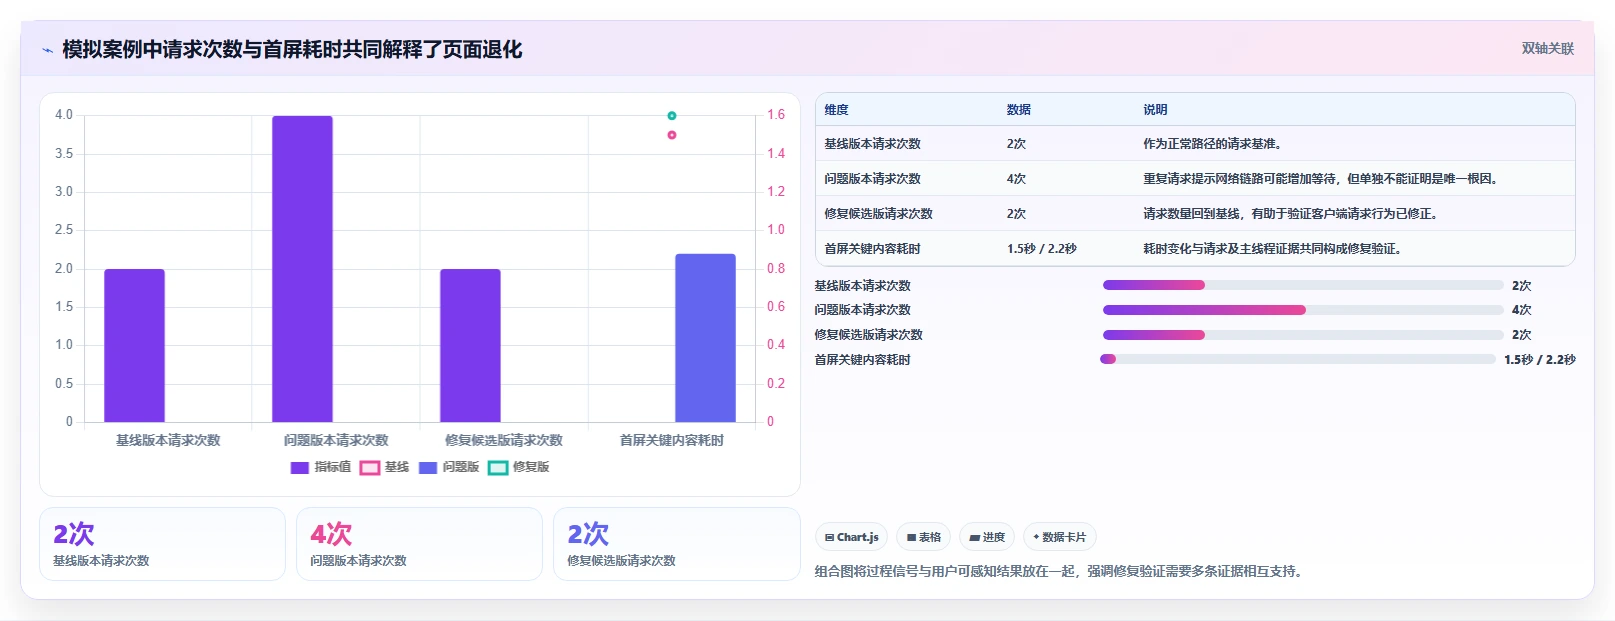Click progress label 首屏关键内容耗时
The width and height of the screenshot is (1615, 621).
[862, 360]
